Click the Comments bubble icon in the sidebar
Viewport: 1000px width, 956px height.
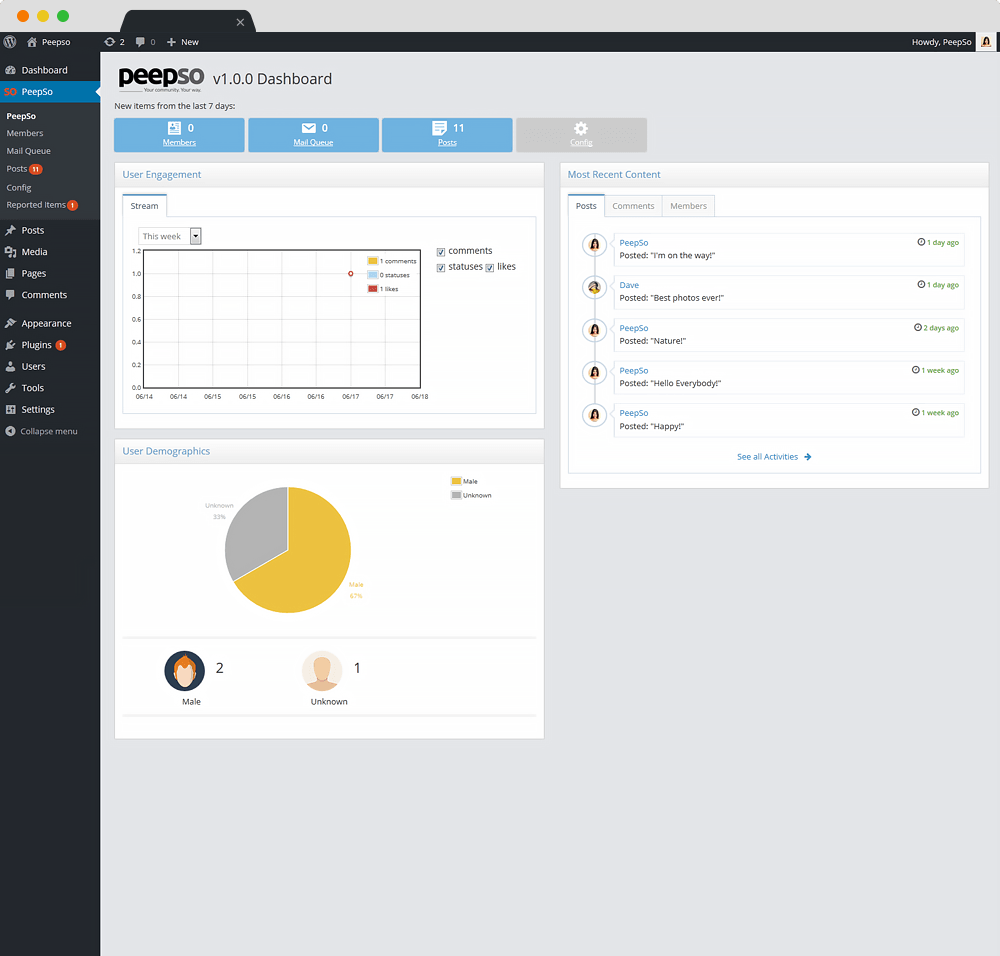10,295
